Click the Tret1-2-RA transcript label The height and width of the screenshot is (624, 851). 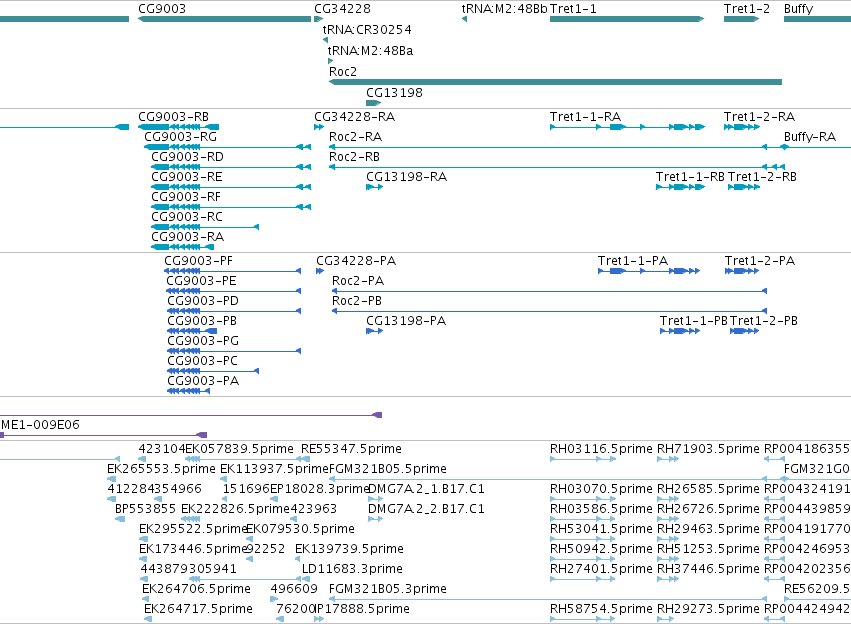pos(759,117)
